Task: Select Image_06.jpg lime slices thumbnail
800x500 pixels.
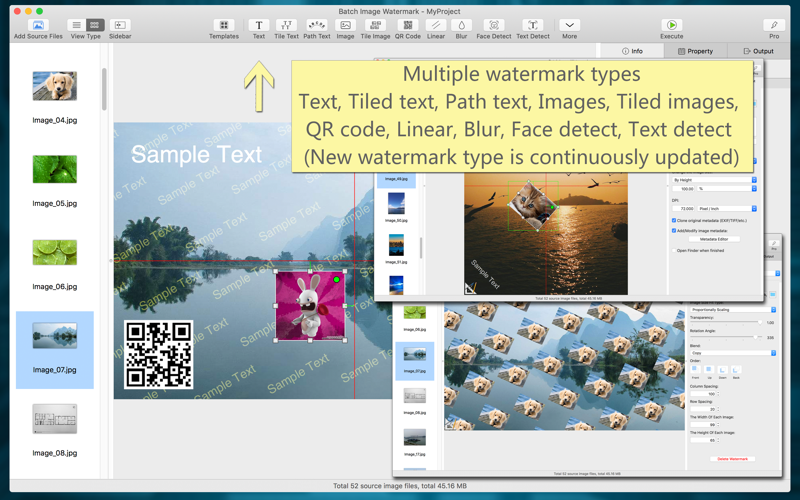Action: (55, 252)
